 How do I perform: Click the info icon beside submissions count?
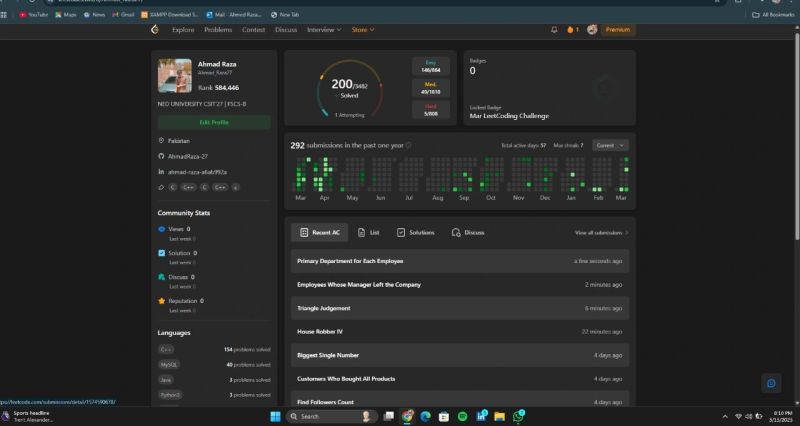408,145
